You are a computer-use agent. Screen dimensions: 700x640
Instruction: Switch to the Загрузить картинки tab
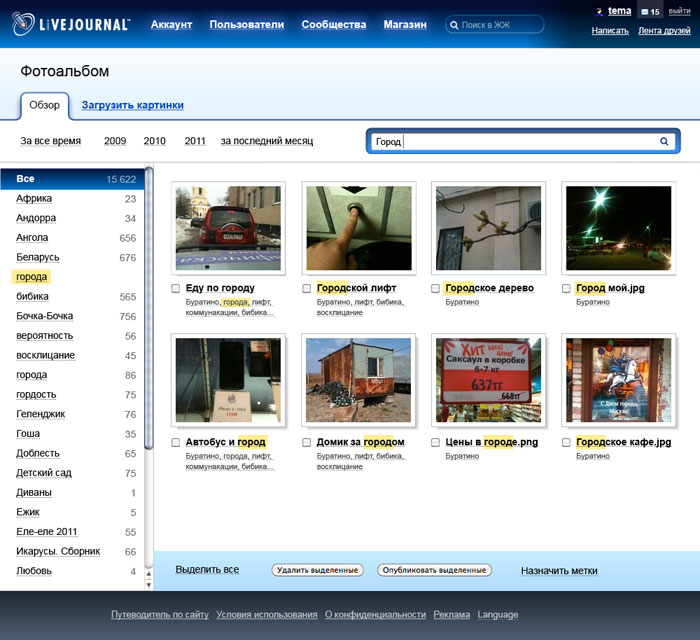[x=132, y=105]
